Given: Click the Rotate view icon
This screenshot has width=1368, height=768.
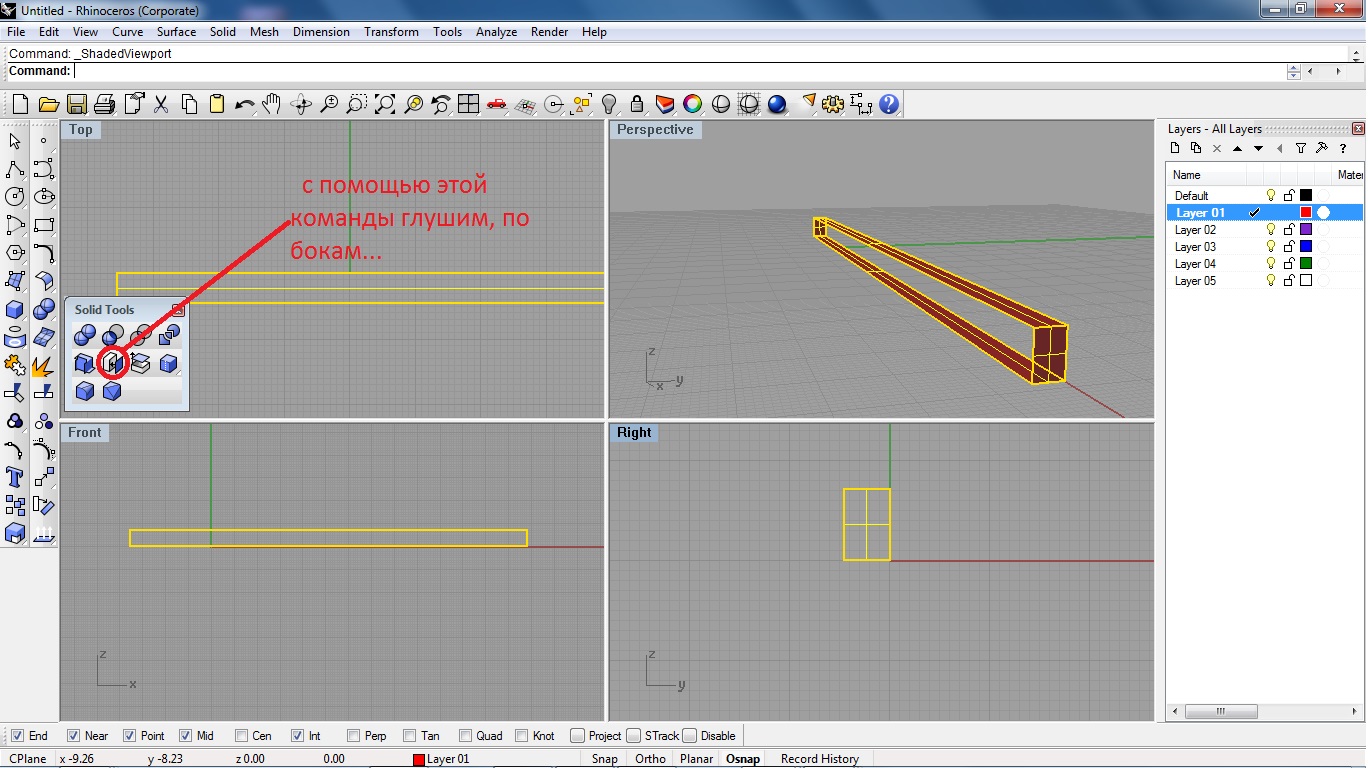Looking at the screenshot, I should tap(300, 104).
